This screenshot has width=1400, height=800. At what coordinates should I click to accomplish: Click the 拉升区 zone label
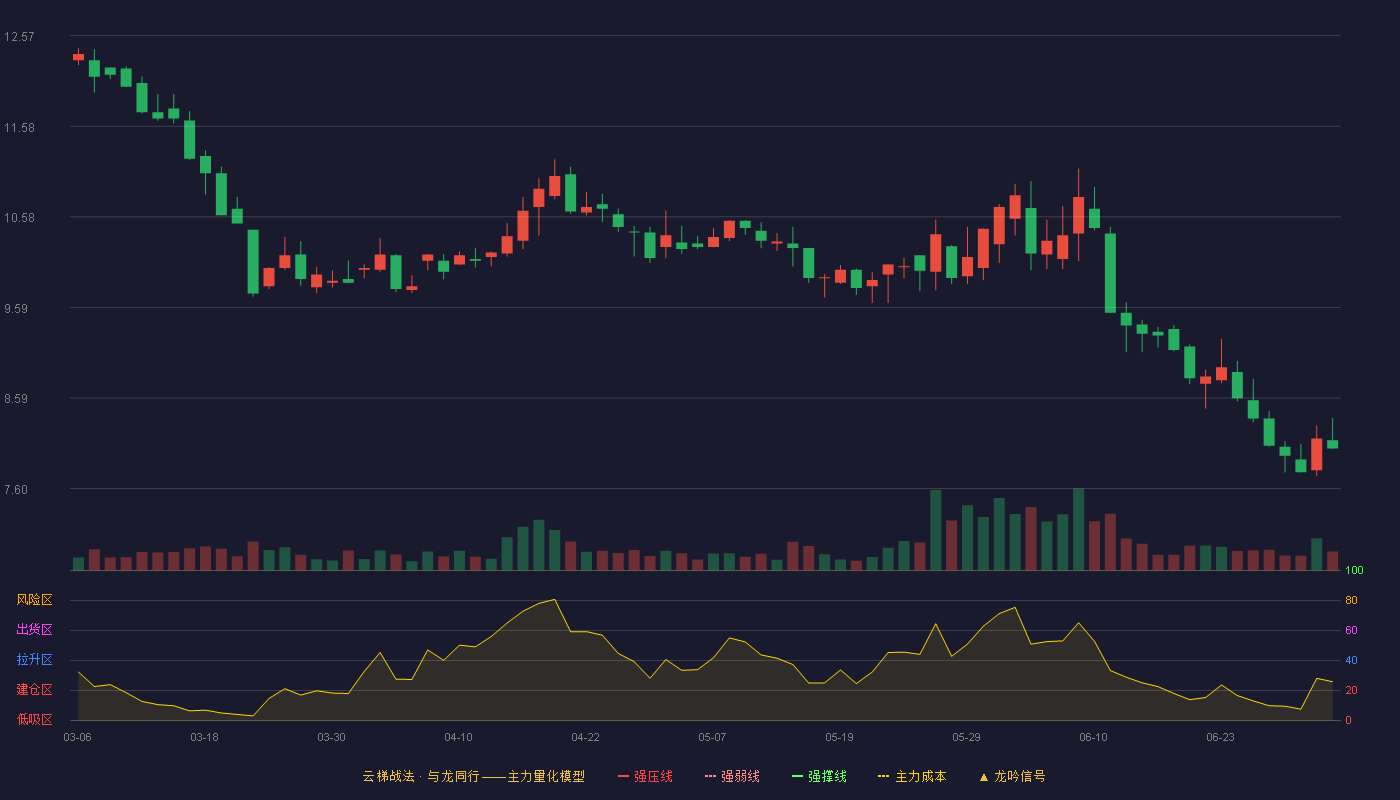point(34,660)
